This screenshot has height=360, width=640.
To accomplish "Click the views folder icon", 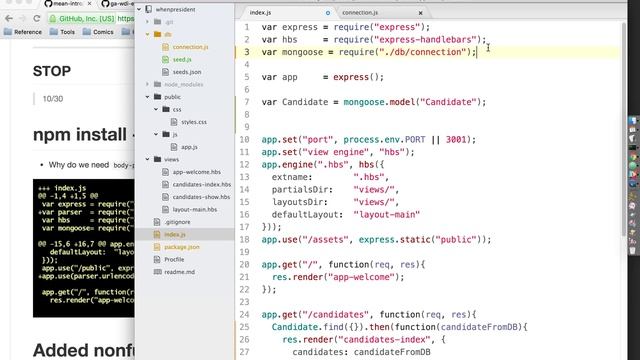I will [x=158, y=159].
